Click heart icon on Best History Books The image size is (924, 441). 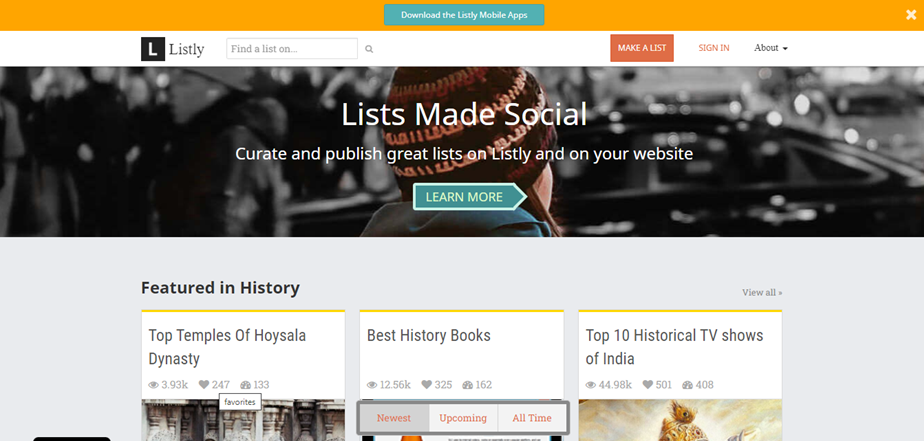426,385
